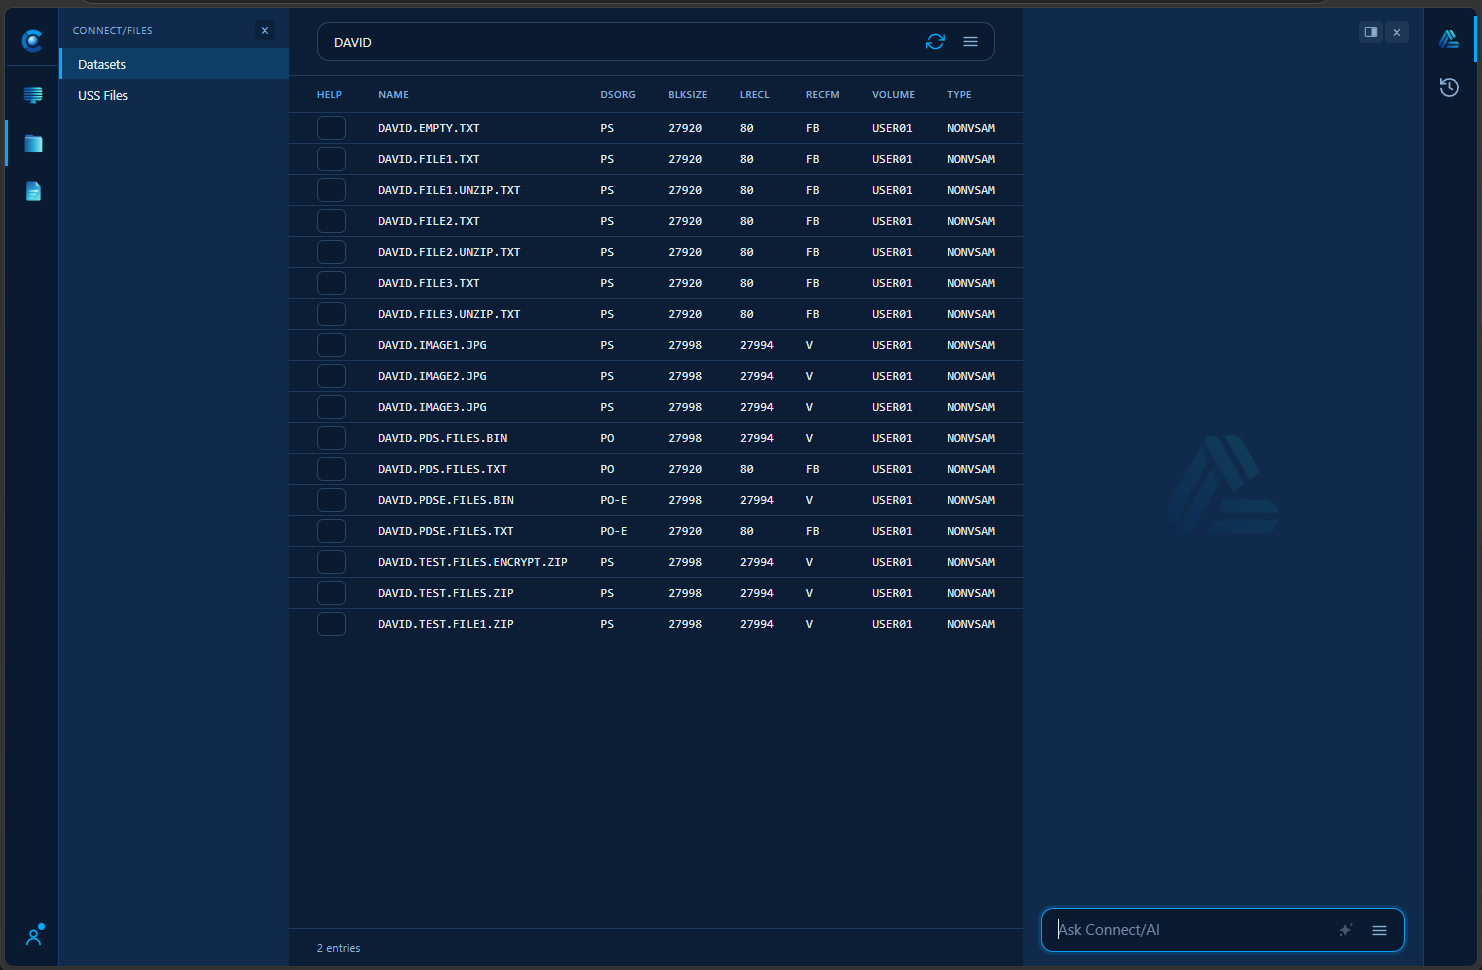Click the BLKSIZE column header
This screenshot has height=970, width=1482.
[x=688, y=95]
